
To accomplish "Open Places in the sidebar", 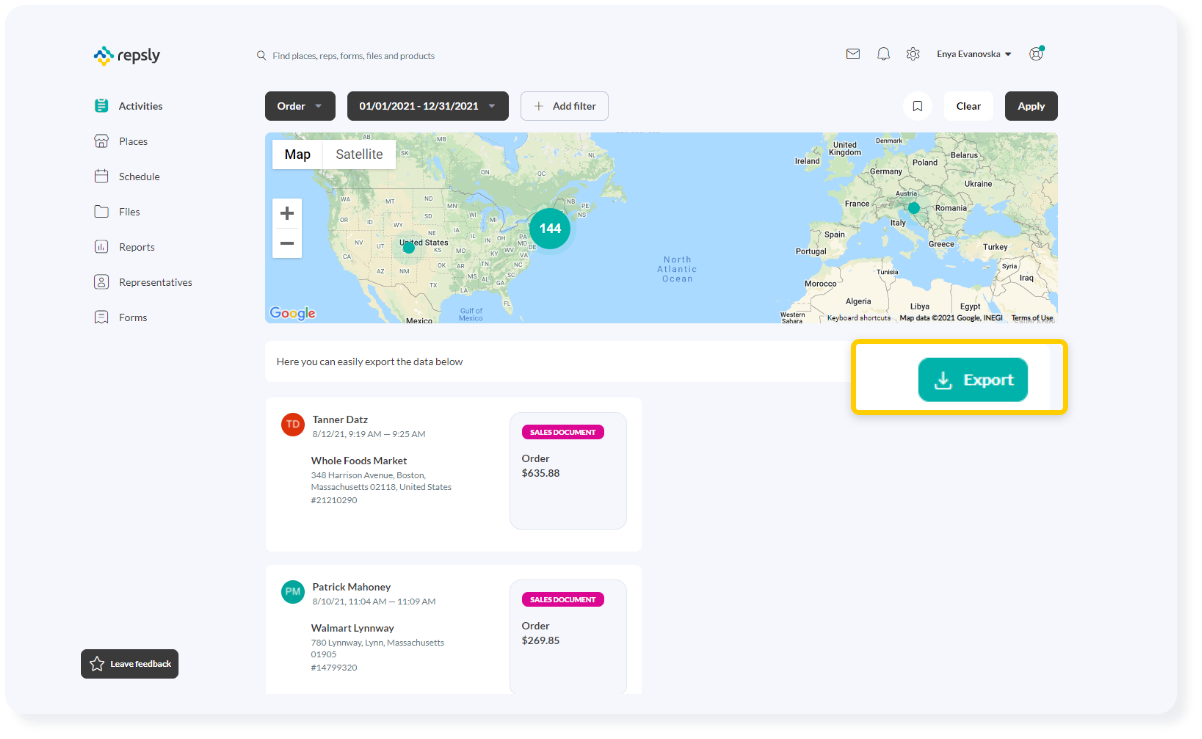I will coord(121,141).
